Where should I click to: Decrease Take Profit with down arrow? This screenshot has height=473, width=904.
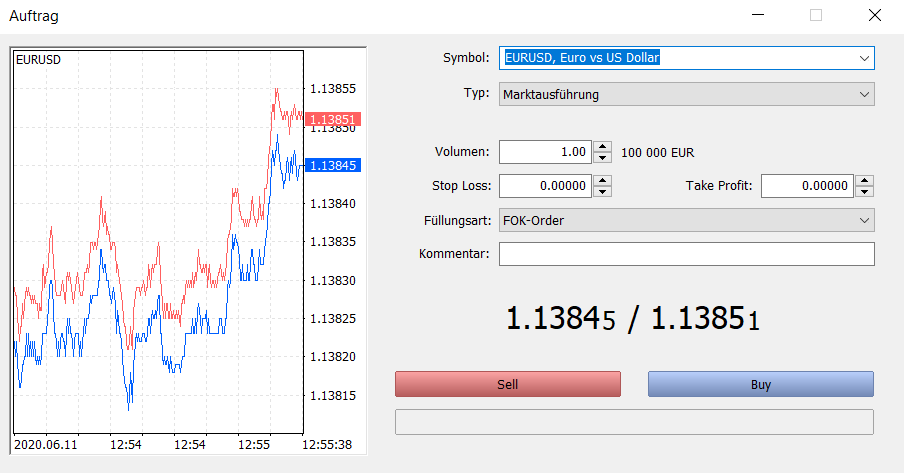point(864,192)
